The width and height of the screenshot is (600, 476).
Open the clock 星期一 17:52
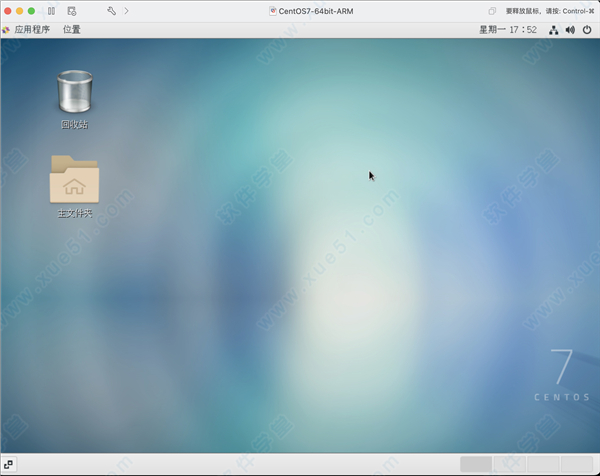click(x=508, y=29)
